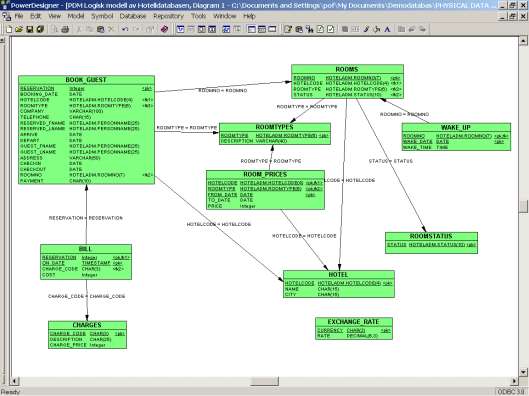Click the vertical scrollbar thumb
This screenshot has width=529, height=396.
523,206
